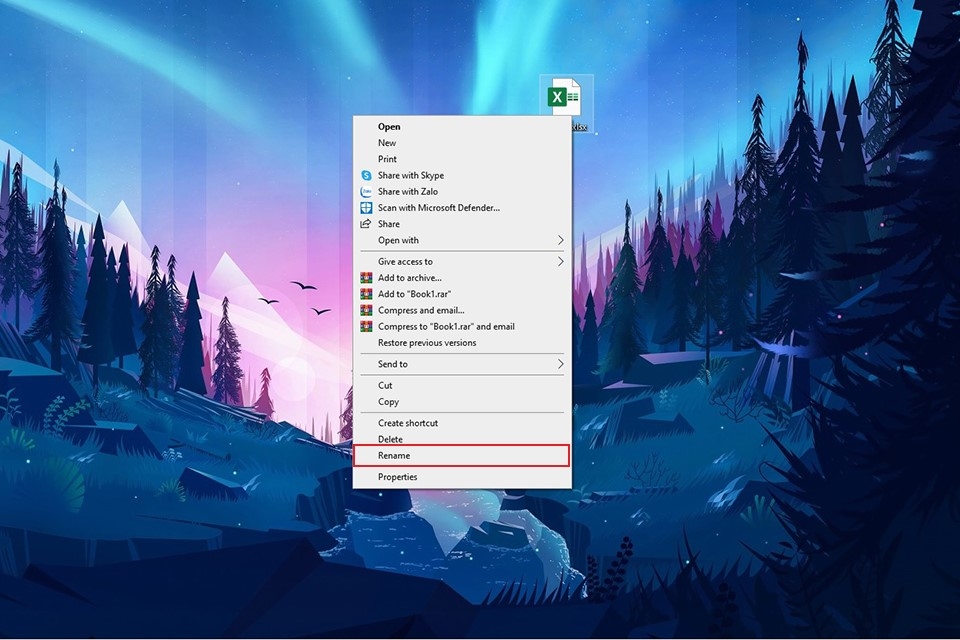
Task: Choose Restore previous versions
Action: (x=462, y=343)
